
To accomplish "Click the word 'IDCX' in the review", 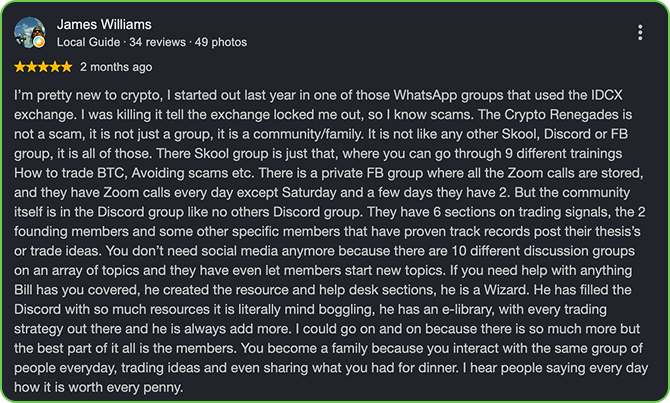I will pos(607,95).
